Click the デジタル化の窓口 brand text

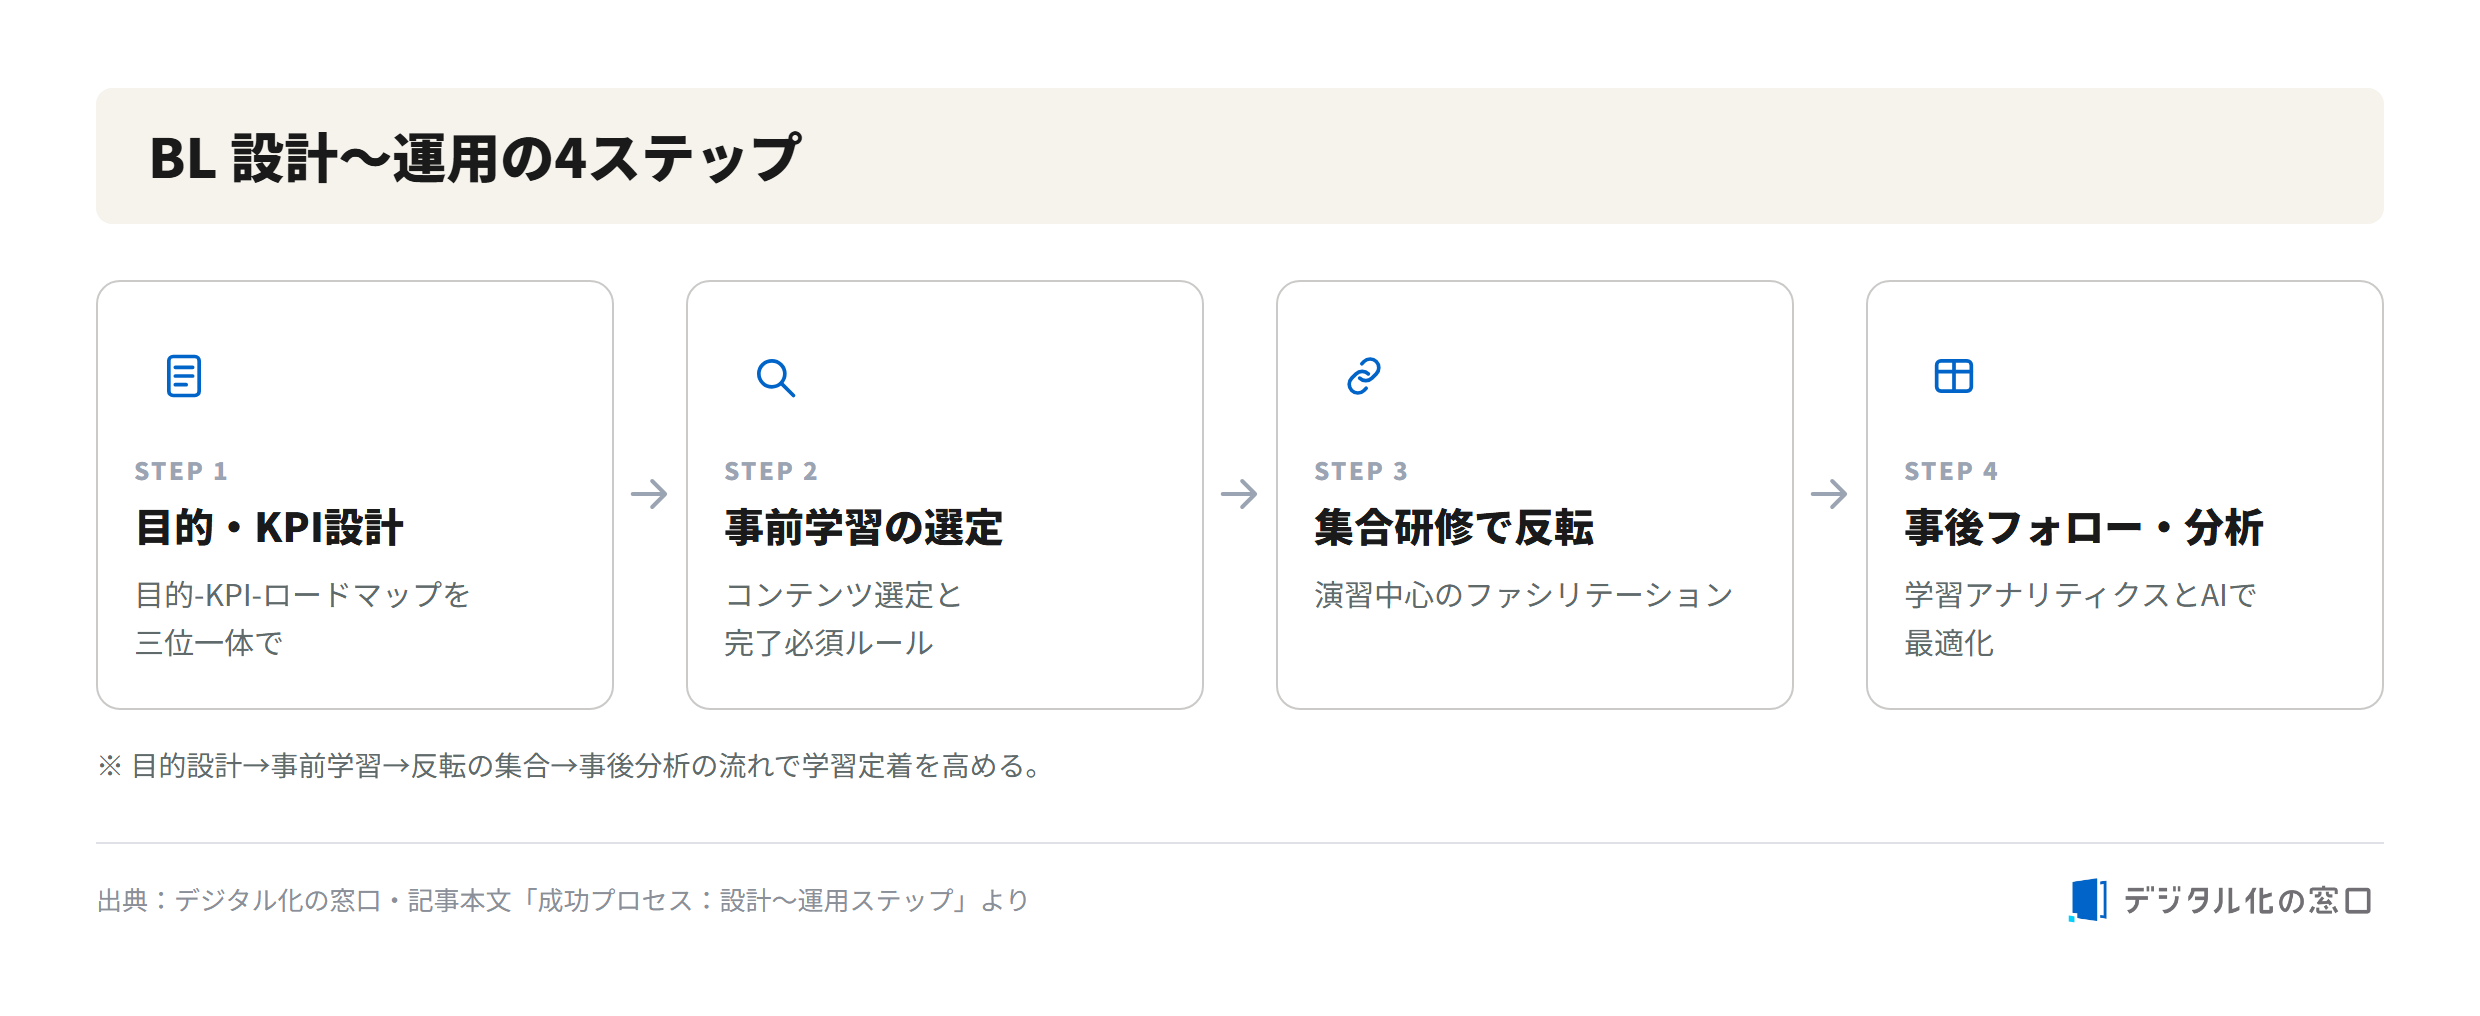click(x=2247, y=901)
